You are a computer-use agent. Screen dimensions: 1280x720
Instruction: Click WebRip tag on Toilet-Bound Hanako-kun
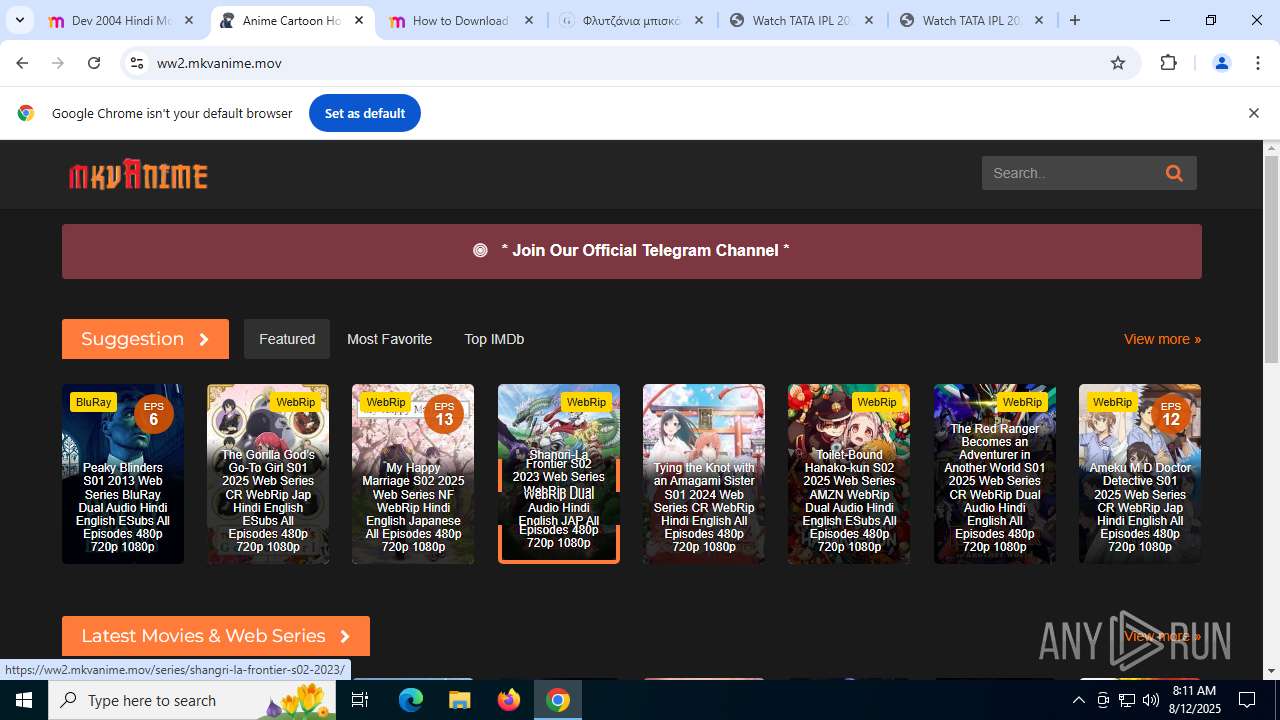click(877, 402)
